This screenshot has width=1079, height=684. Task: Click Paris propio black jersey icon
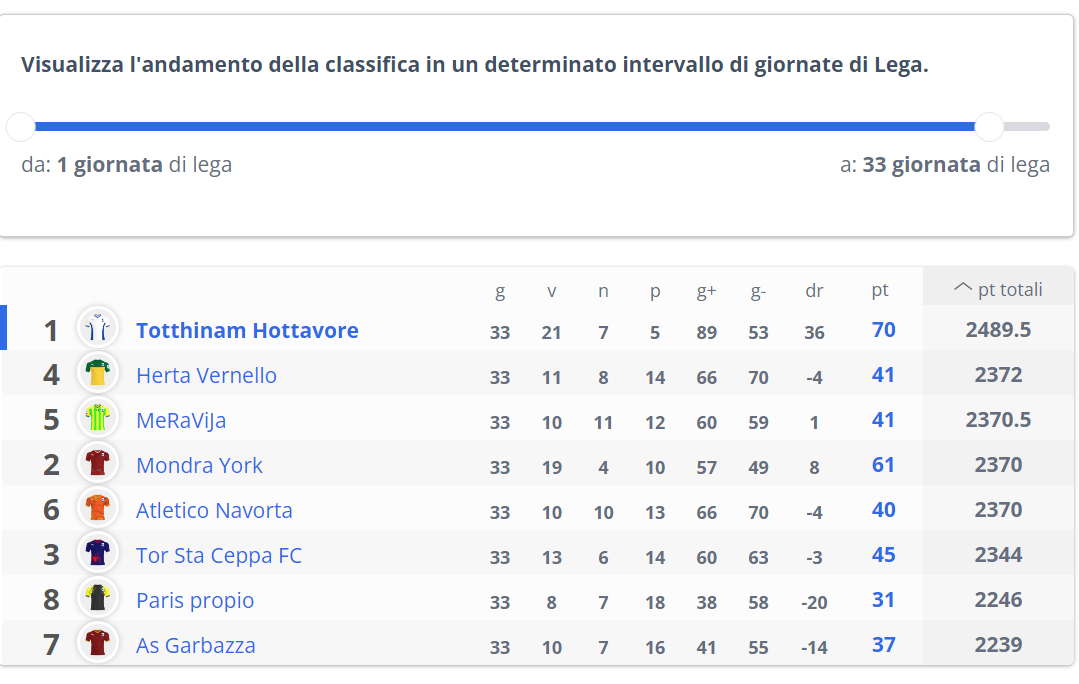pos(98,598)
